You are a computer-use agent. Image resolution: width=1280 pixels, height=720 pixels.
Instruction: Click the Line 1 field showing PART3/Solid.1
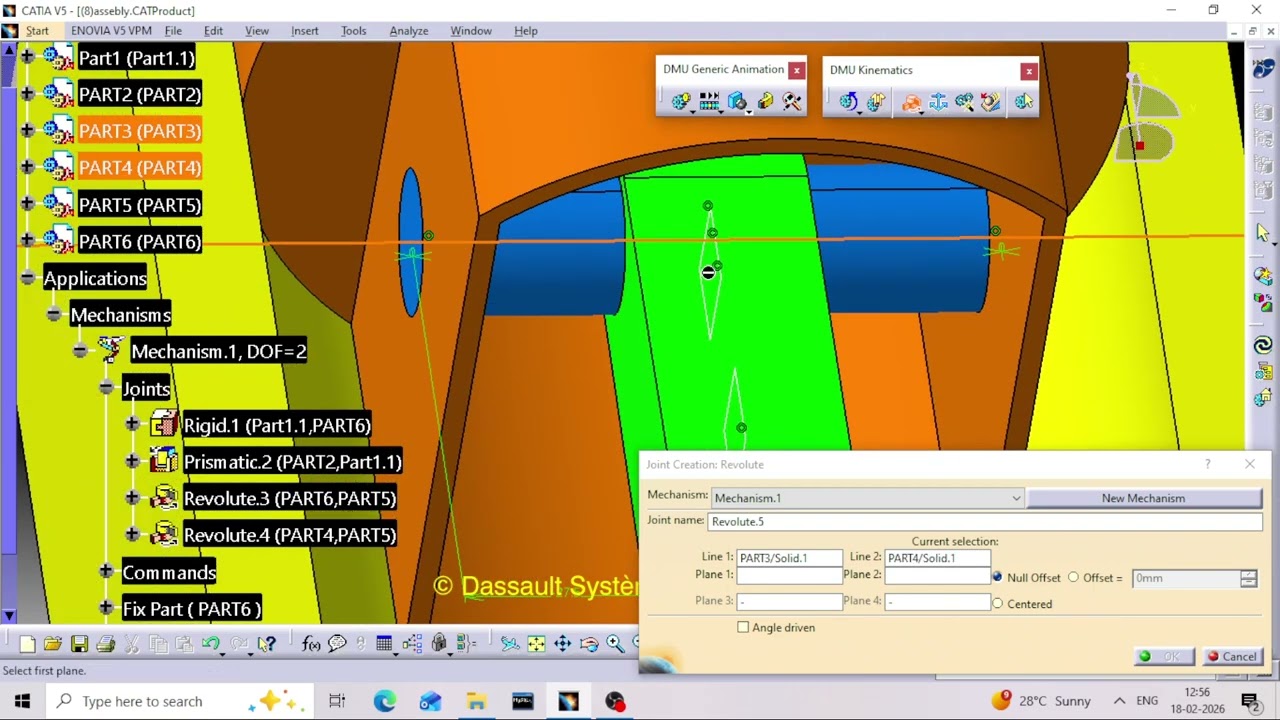(789, 558)
